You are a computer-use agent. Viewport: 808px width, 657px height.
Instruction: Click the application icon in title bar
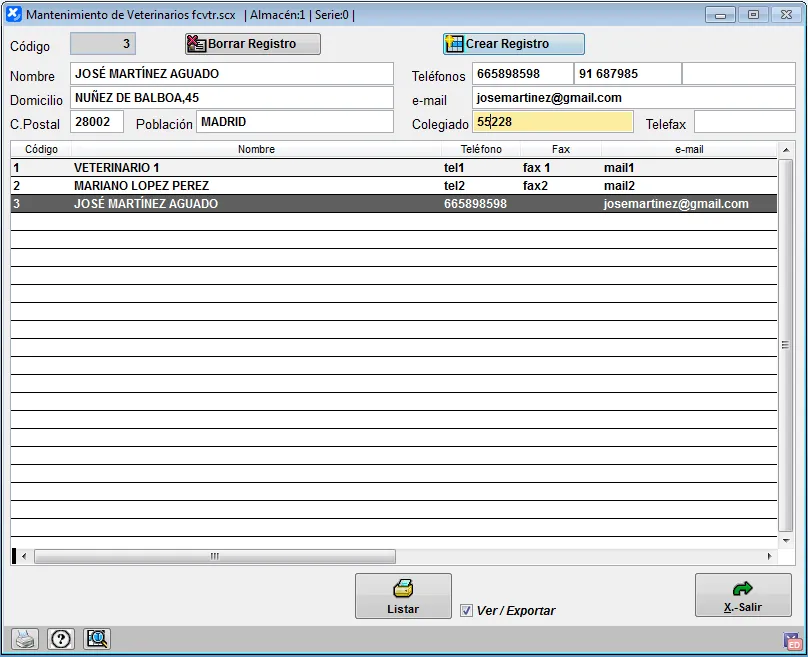pos(14,15)
